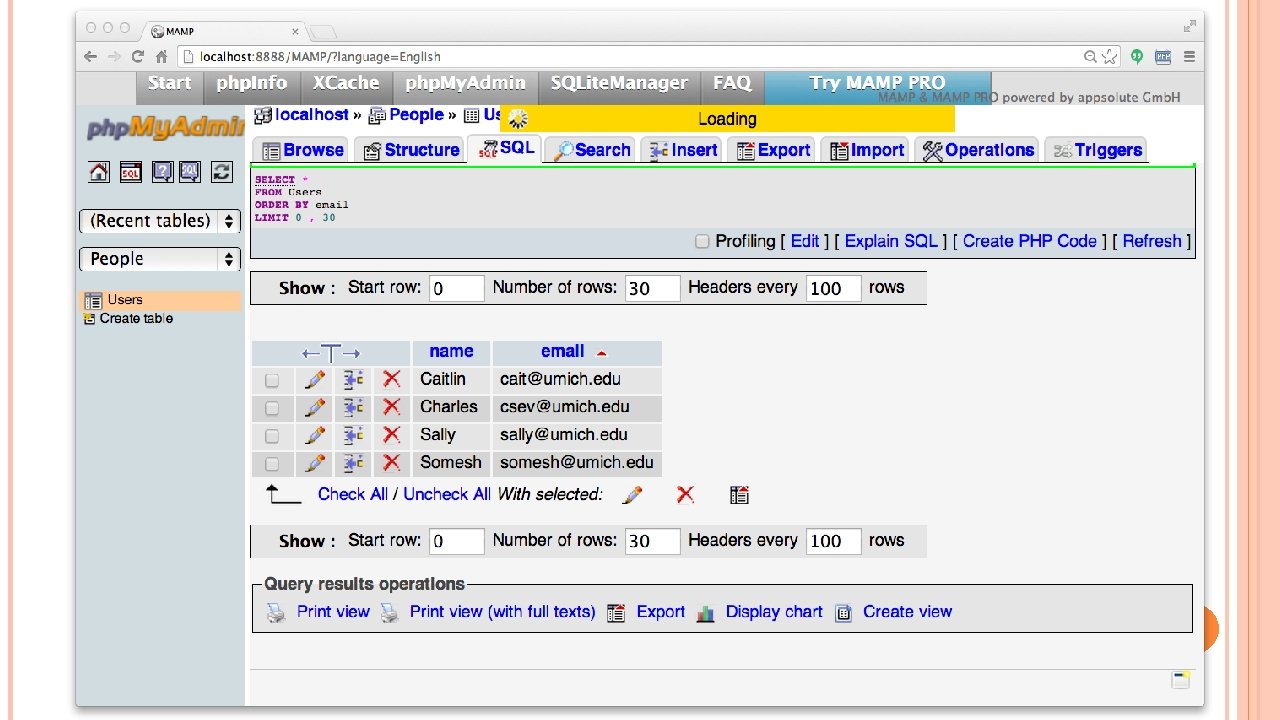Click the reload navigation frame icon in sidebar
This screenshot has width=1280, height=720.
222,172
